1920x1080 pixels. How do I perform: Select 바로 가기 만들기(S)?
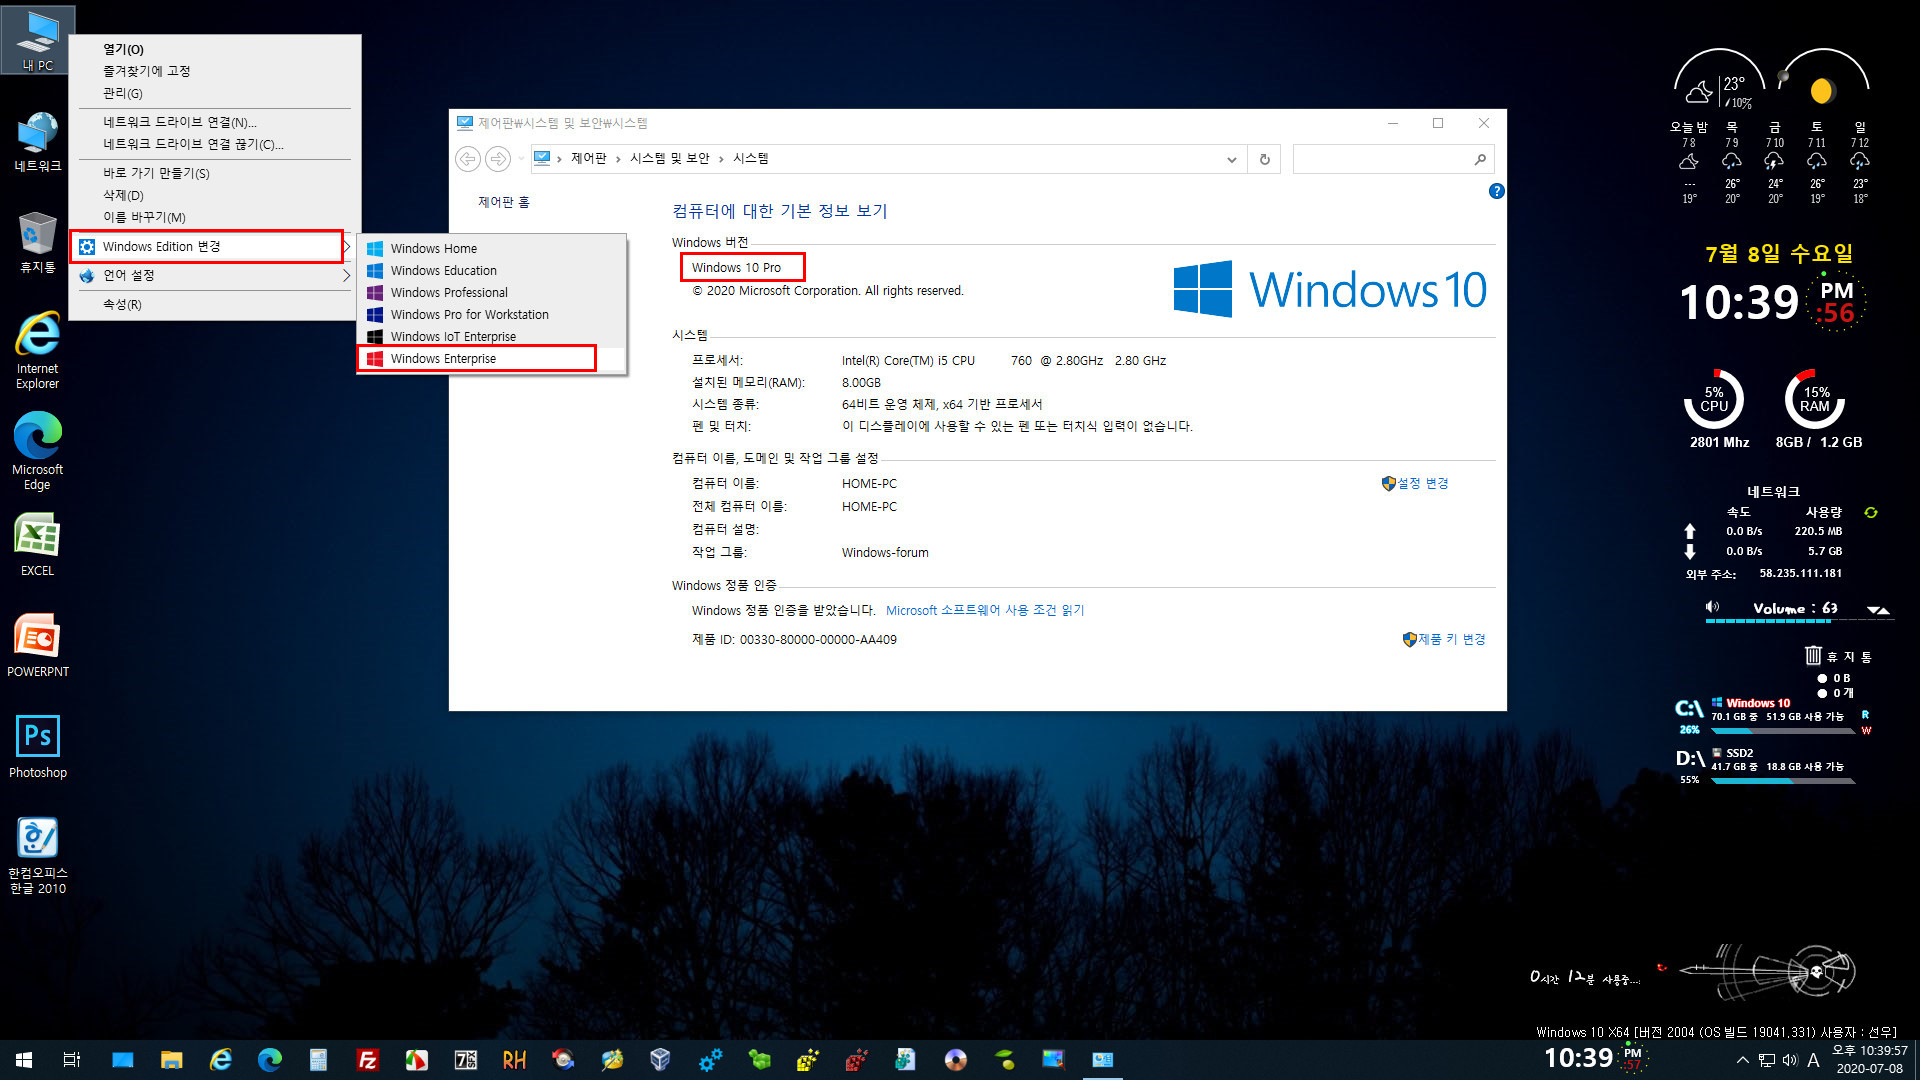(x=215, y=173)
